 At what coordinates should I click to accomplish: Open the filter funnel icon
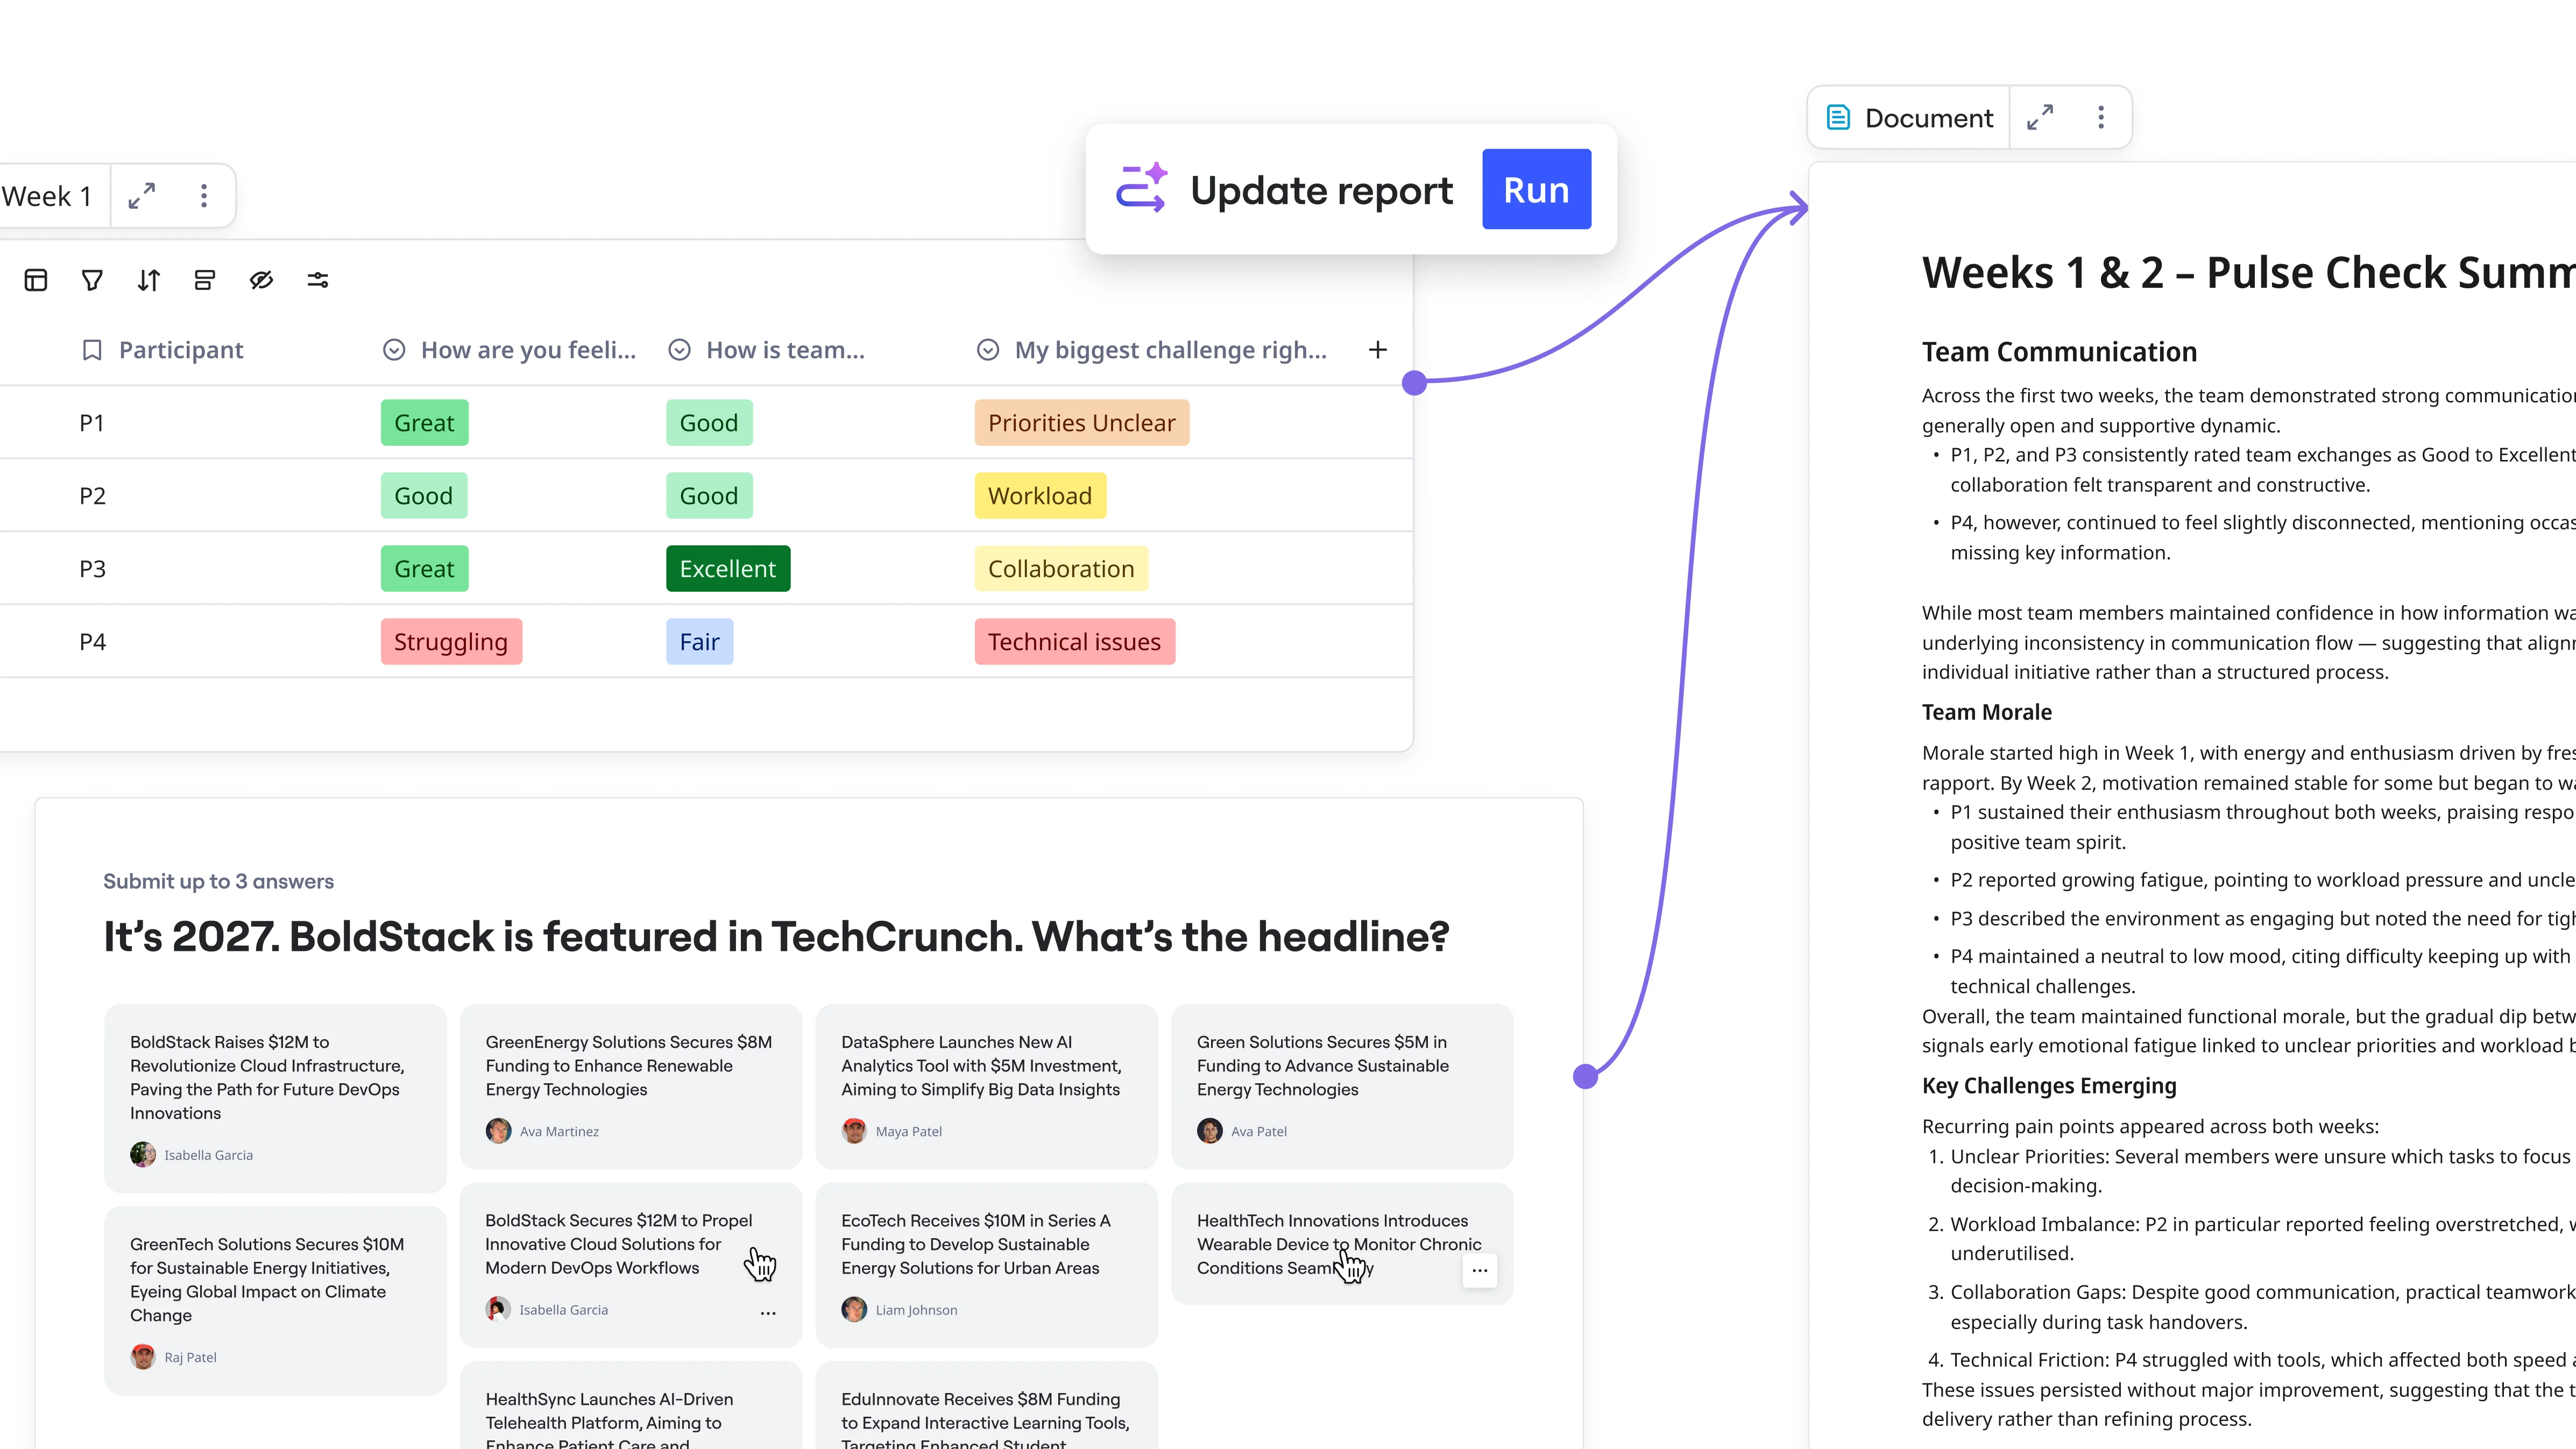[92, 280]
